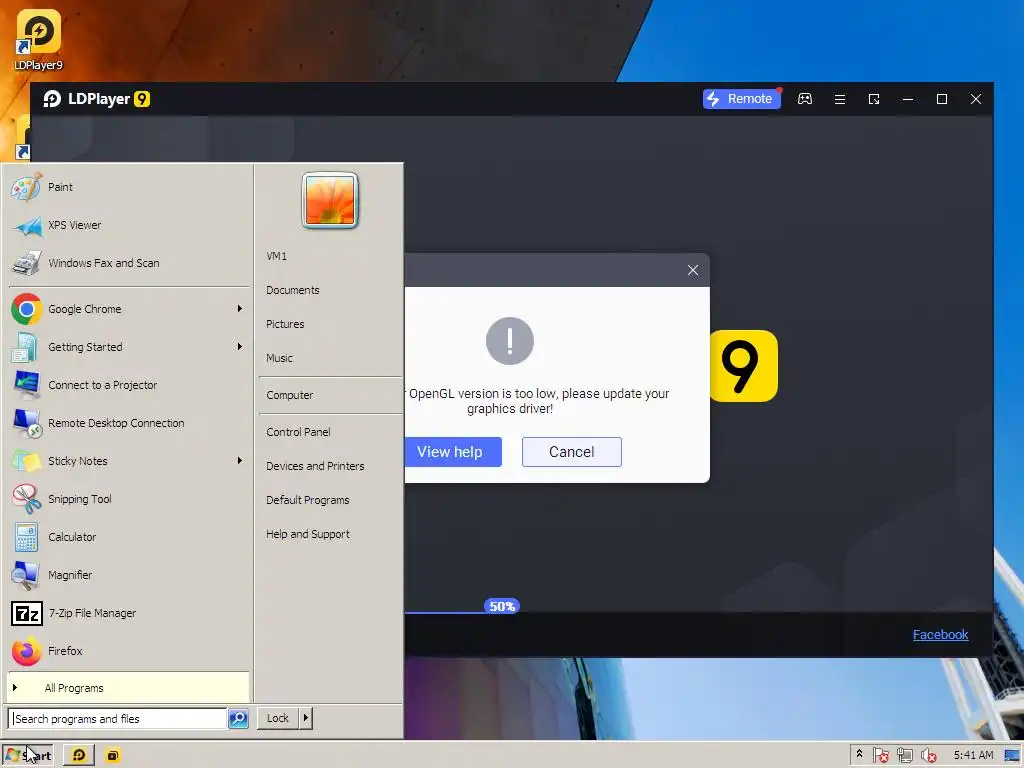Open XPS Viewer

click(129, 225)
